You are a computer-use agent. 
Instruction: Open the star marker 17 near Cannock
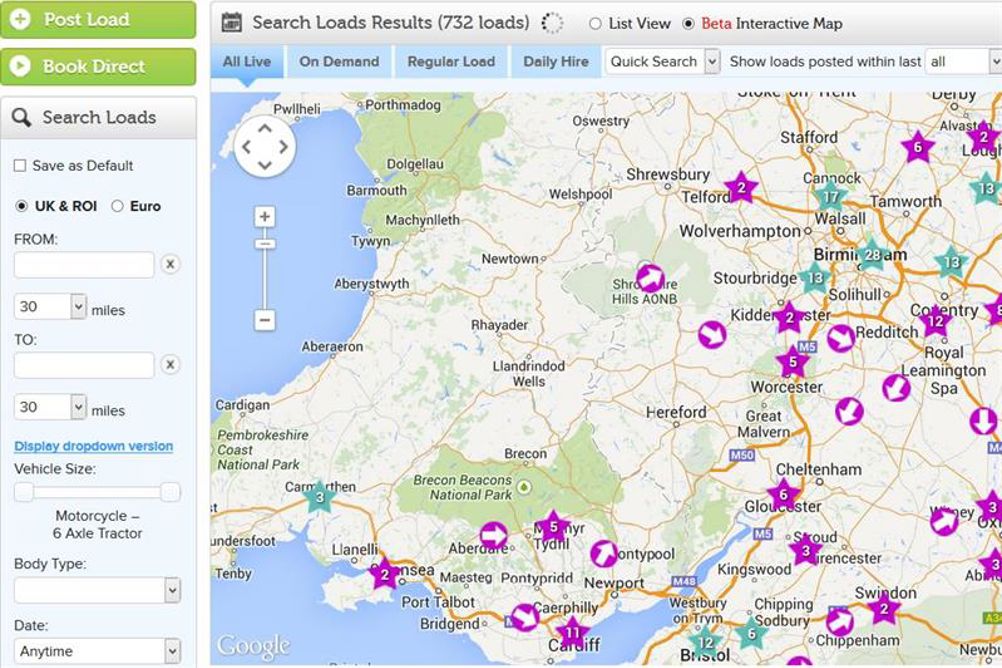831,197
